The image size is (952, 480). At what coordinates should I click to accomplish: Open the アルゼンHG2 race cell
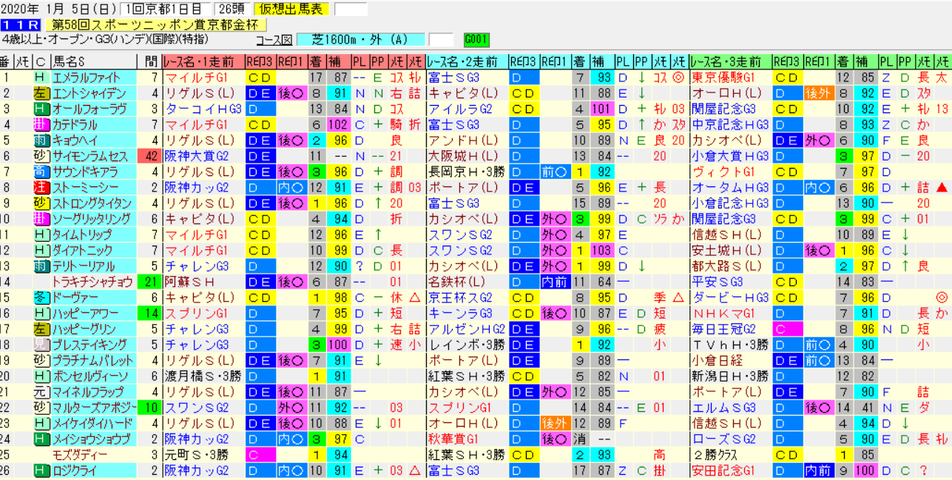466,329
